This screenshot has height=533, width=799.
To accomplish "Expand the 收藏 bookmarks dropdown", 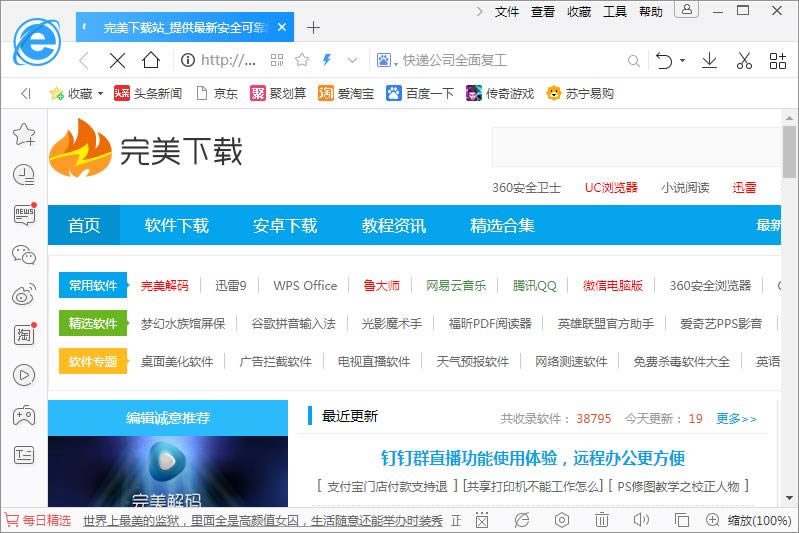I will tap(100, 94).
